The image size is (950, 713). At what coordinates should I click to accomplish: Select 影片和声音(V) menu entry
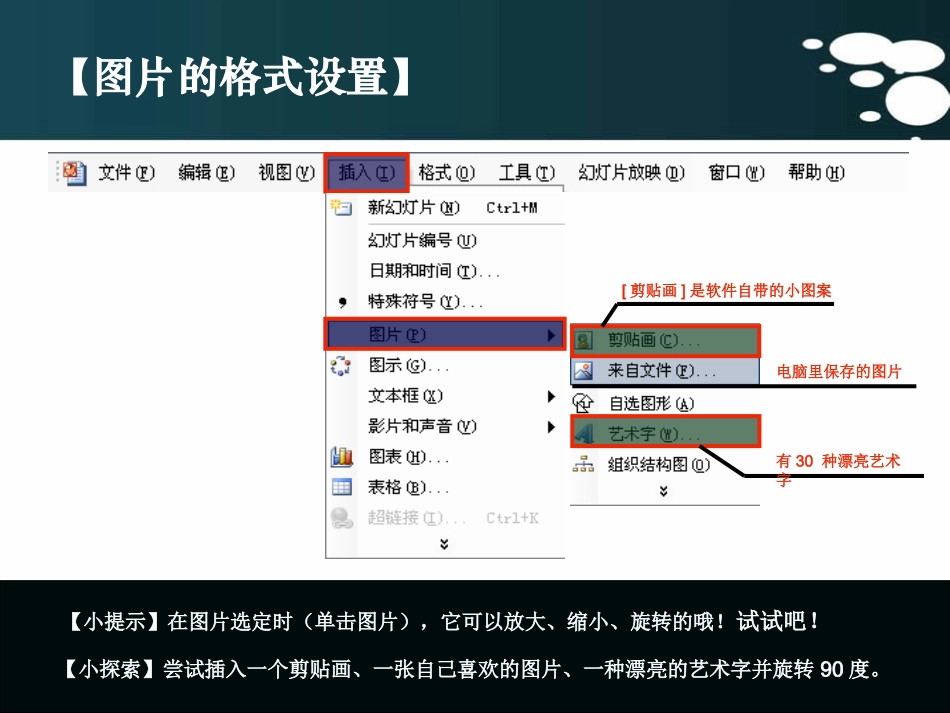point(446,426)
